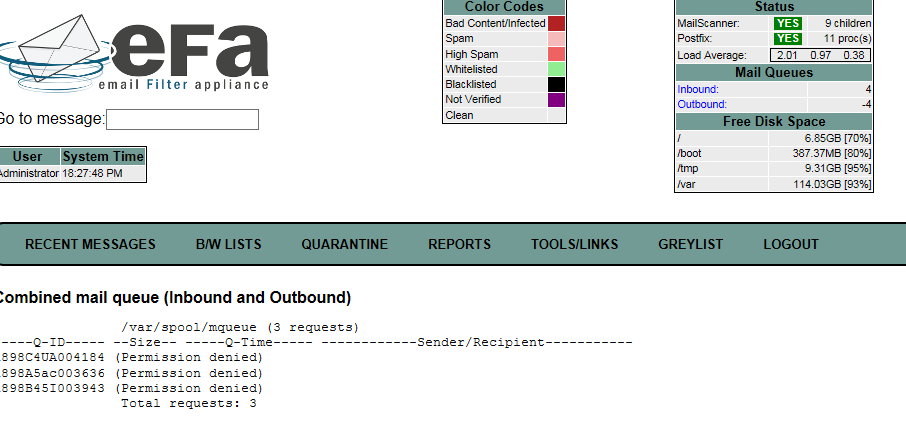Click the High Spam color swatch

pos(556,54)
